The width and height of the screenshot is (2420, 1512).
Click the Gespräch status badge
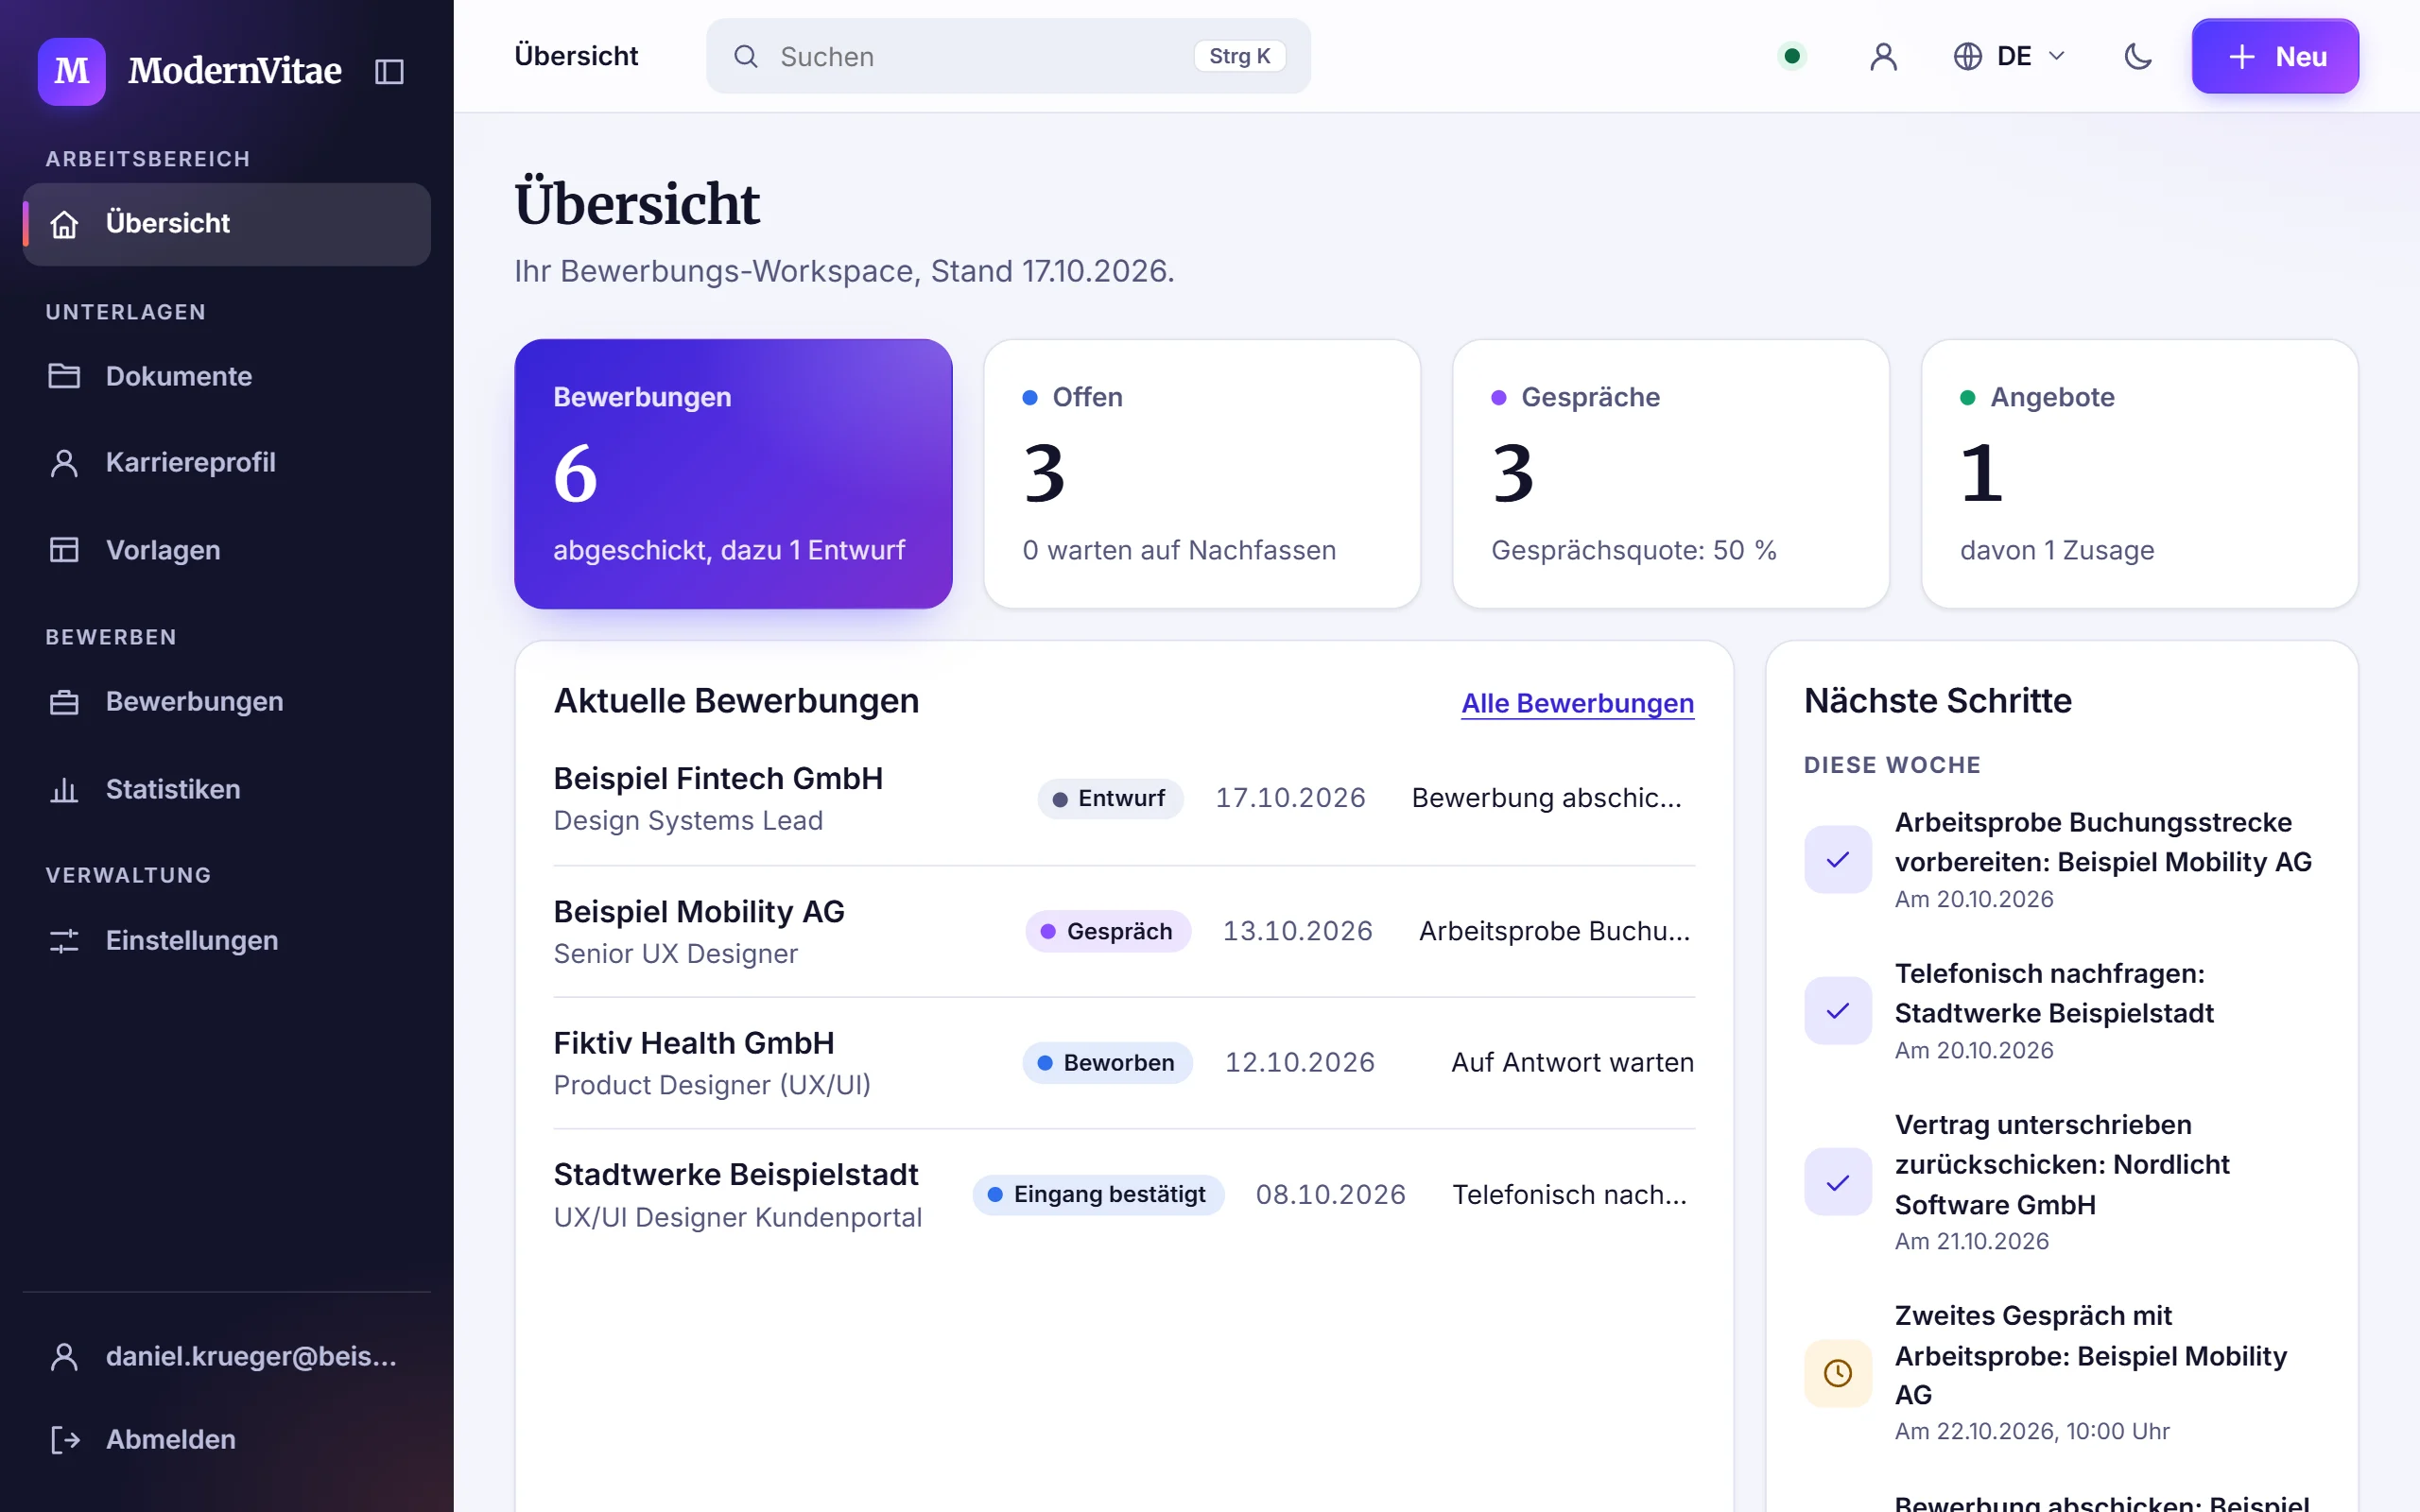1108,931
